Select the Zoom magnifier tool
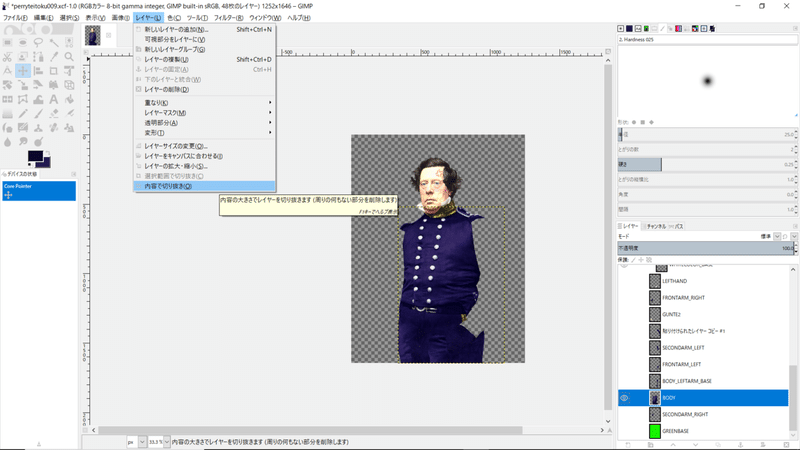The width and height of the screenshot is (800, 450). (69, 57)
